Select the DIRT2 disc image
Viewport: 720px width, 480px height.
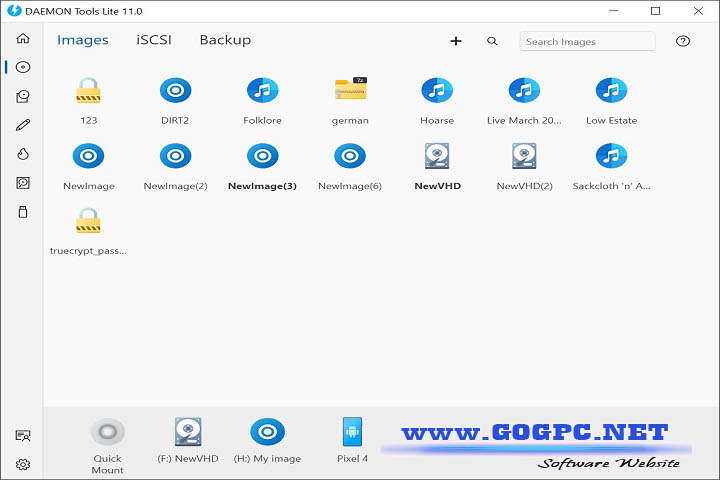tap(175, 101)
